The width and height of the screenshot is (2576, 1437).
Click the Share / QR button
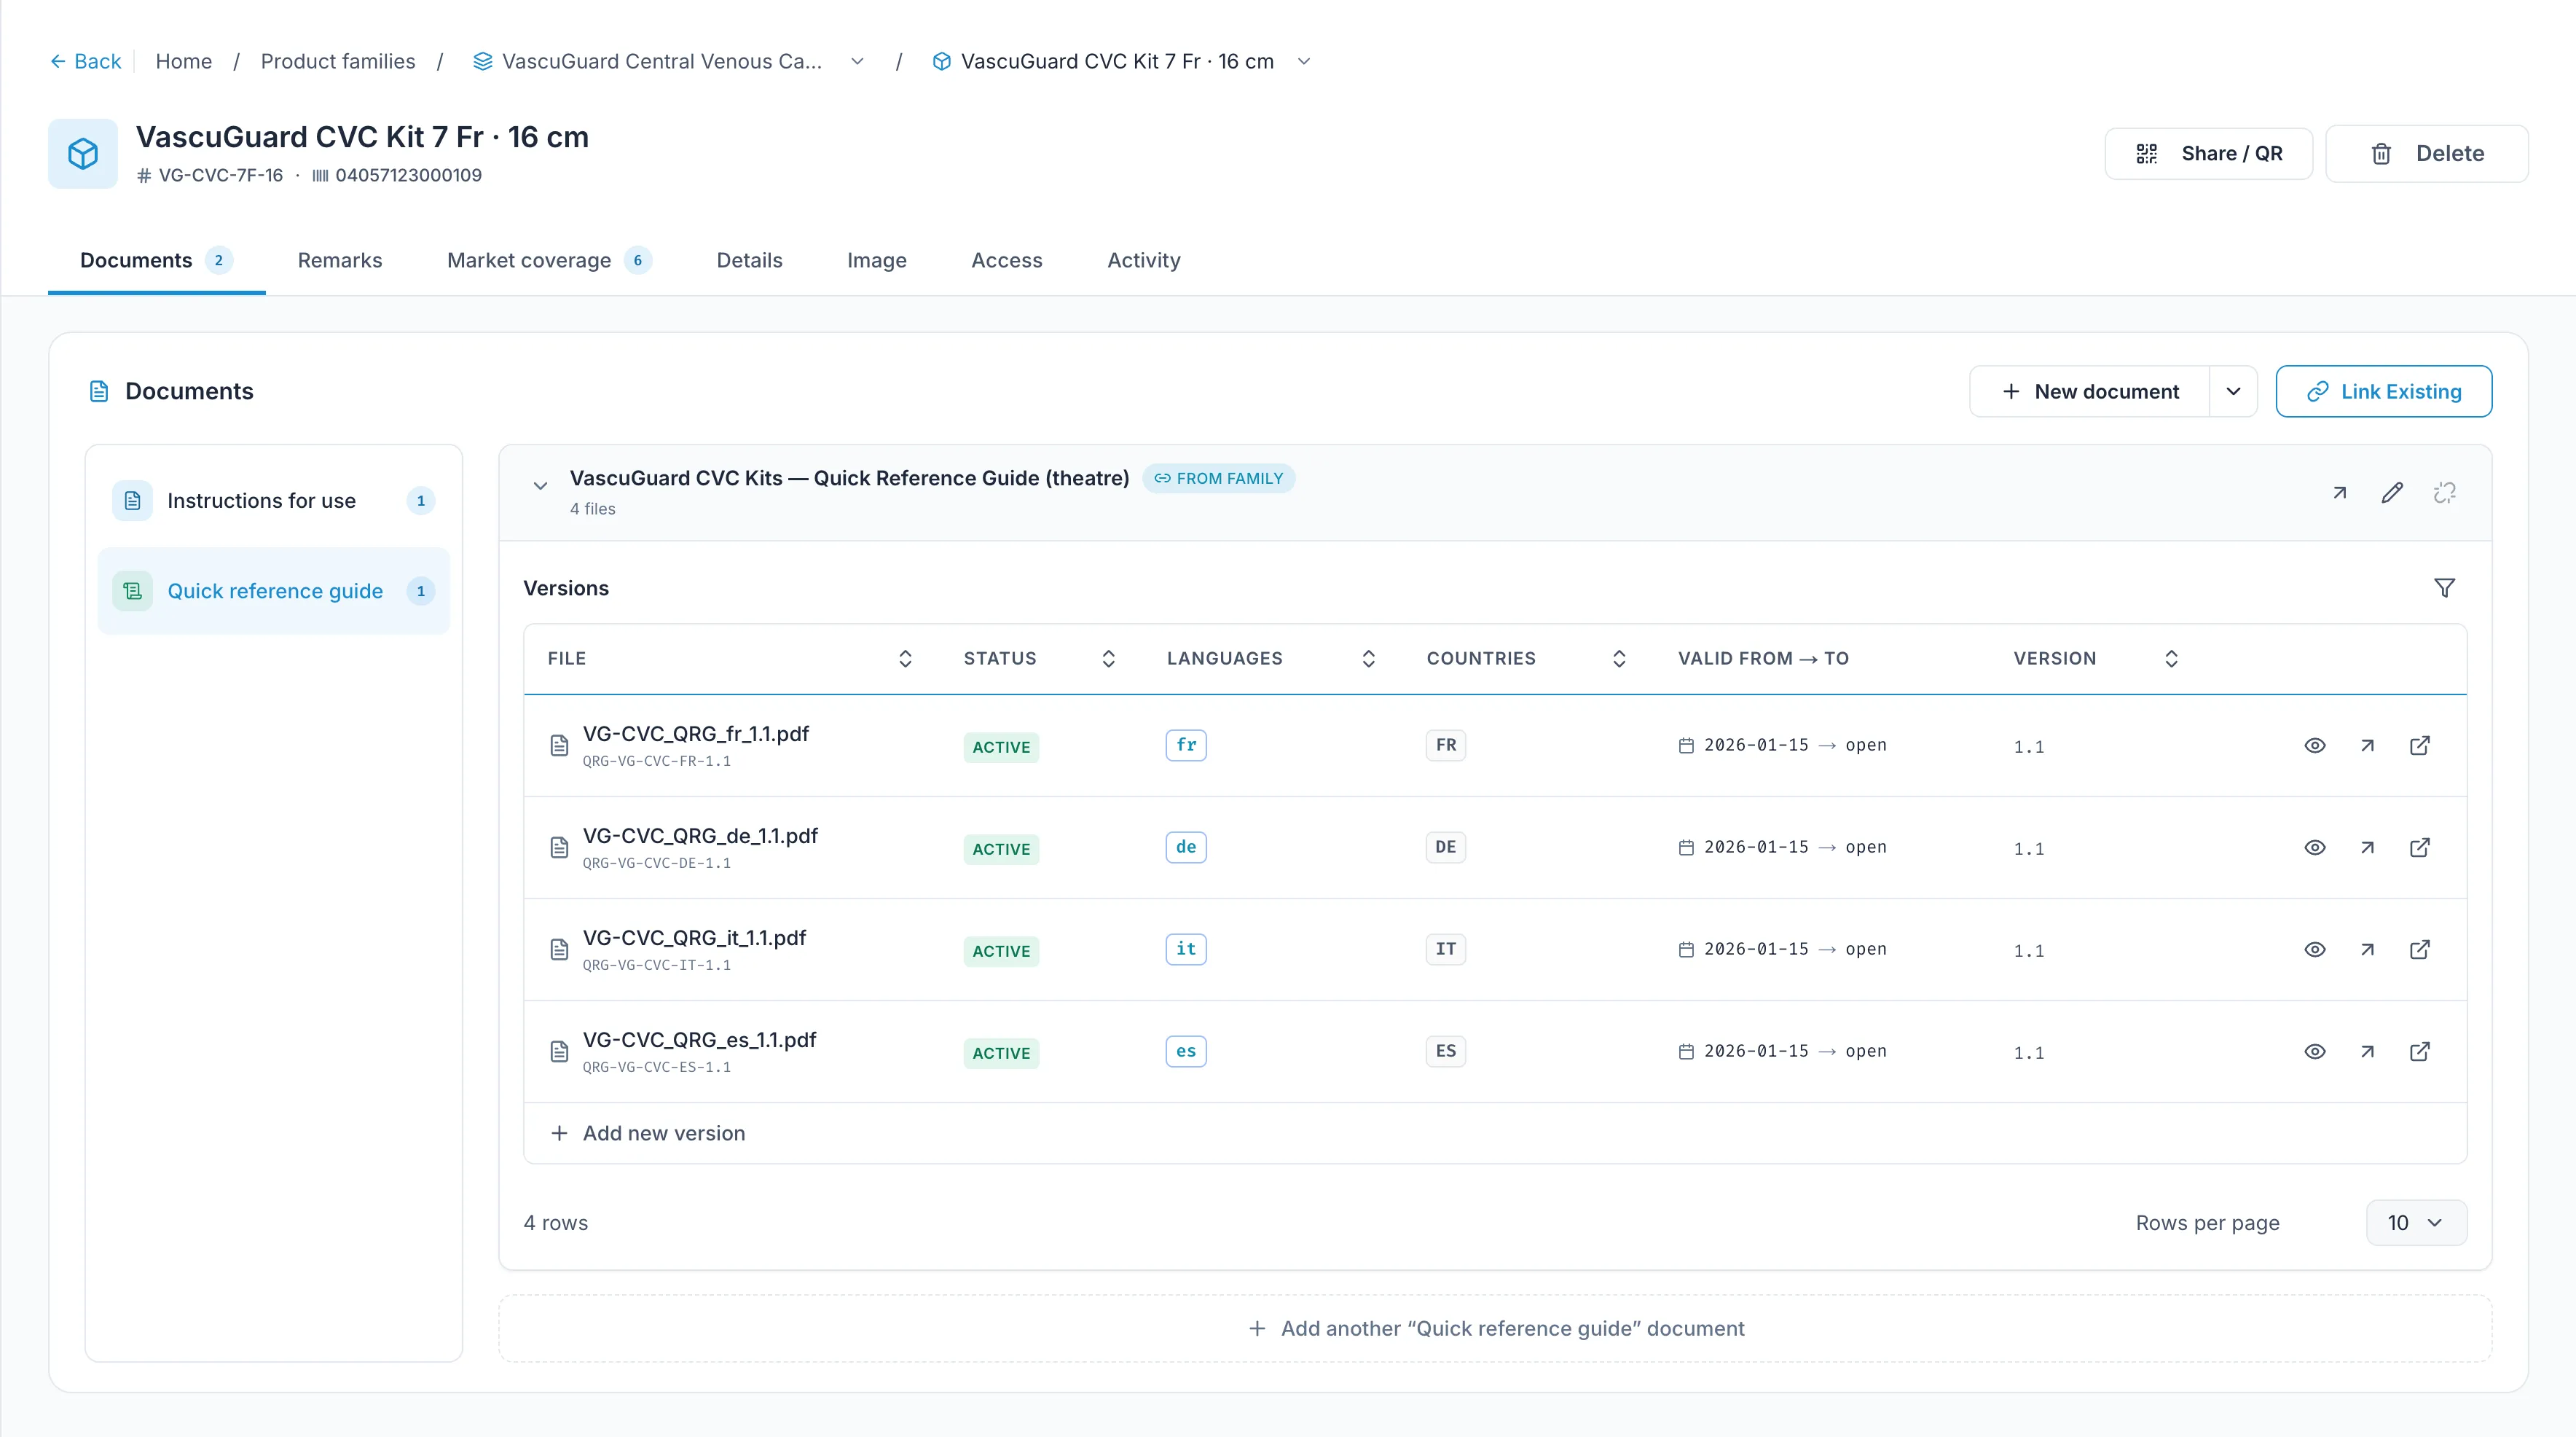tap(2208, 154)
